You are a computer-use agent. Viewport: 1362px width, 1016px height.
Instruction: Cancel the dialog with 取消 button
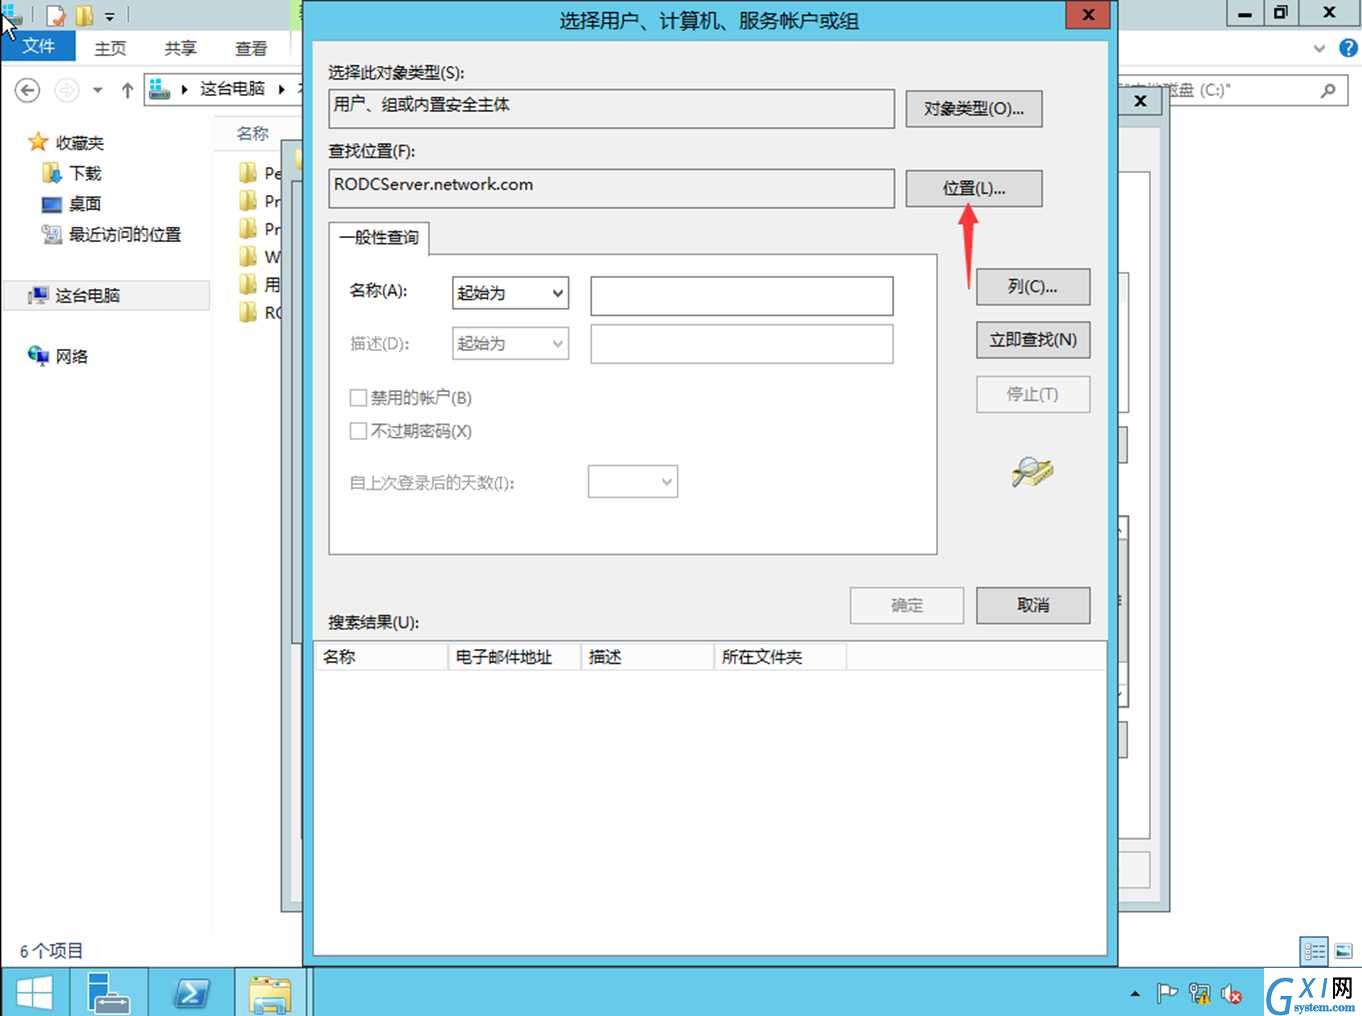(1032, 605)
